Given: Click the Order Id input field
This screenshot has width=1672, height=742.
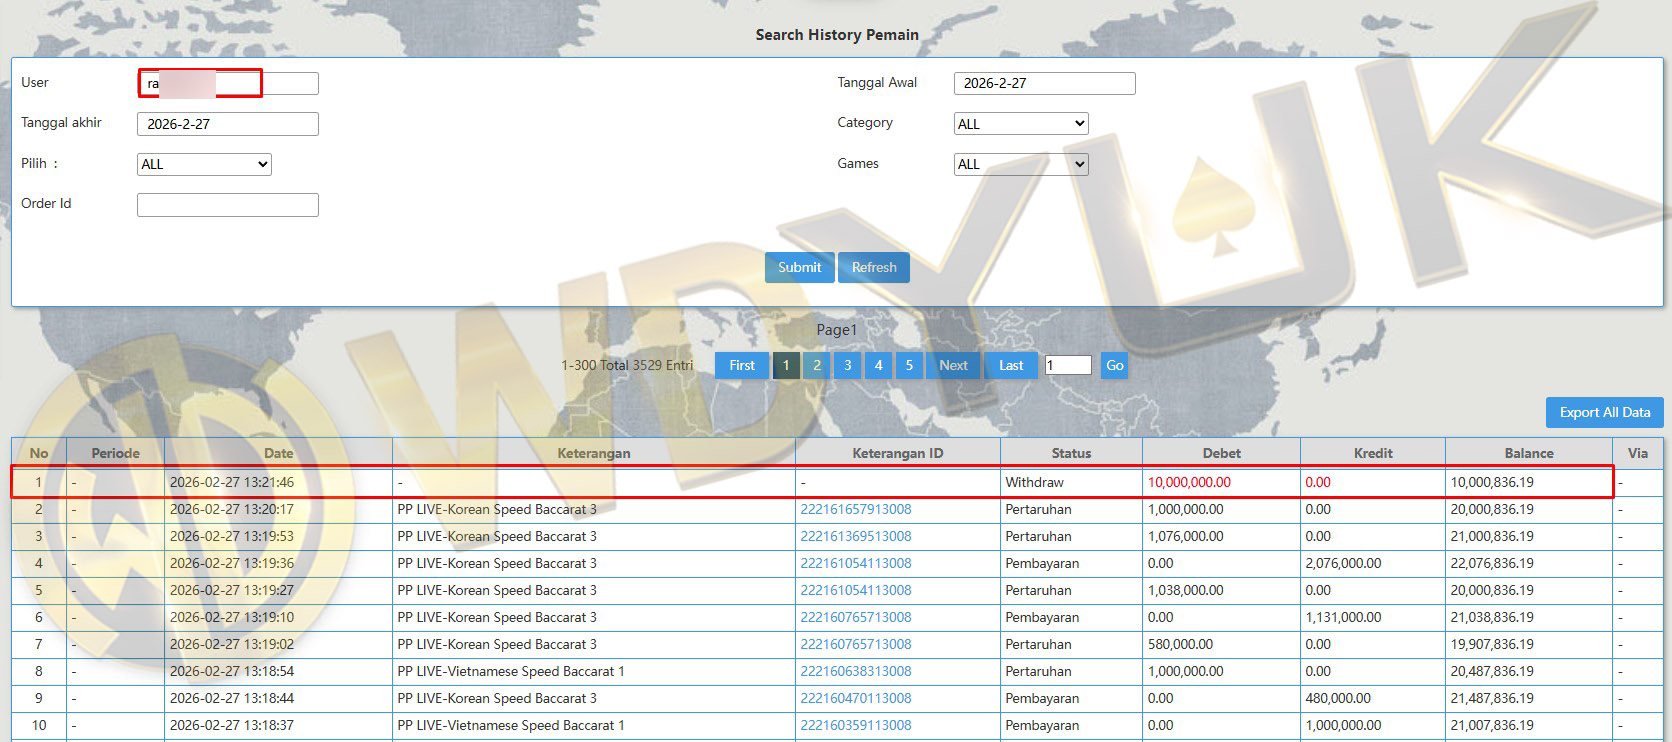Looking at the screenshot, I should tap(228, 205).
